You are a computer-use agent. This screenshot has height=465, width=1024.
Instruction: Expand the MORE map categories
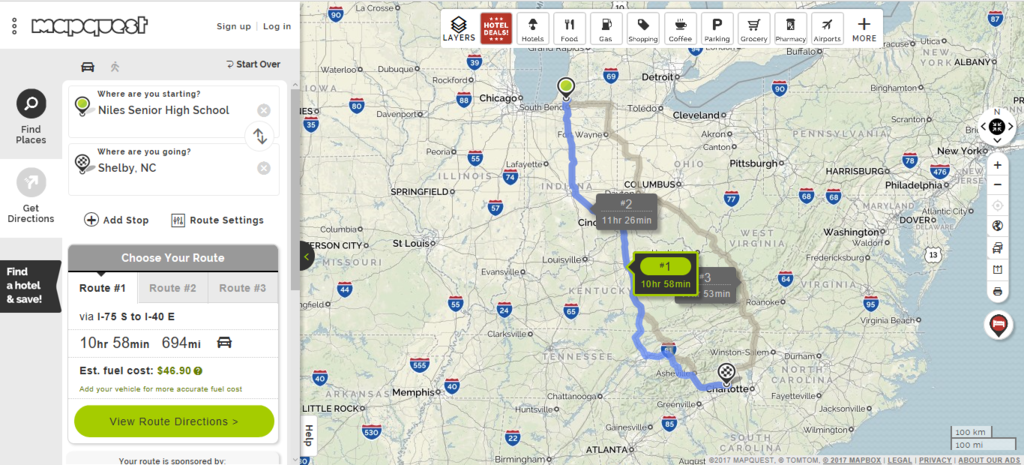point(864,28)
